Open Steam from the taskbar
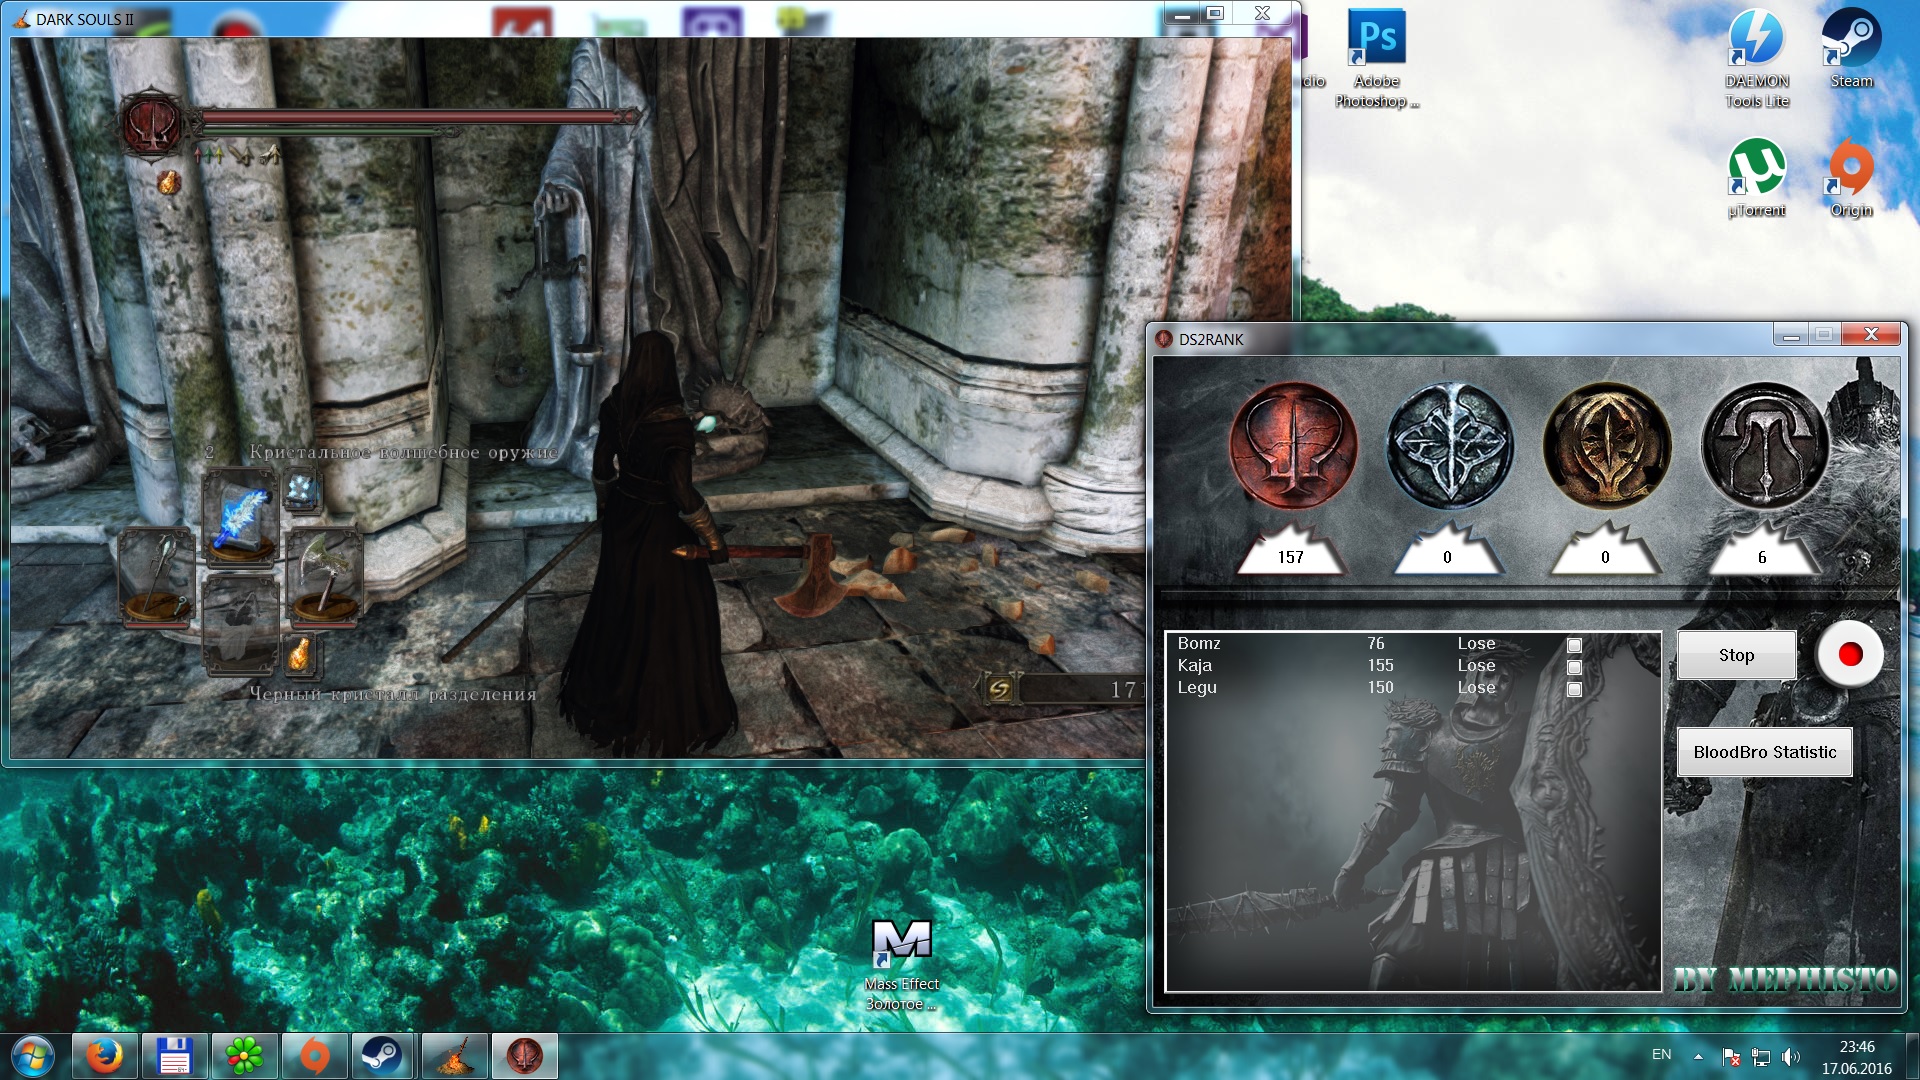The width and height of the screenshot is (1920, 1080). [382, 1056]
